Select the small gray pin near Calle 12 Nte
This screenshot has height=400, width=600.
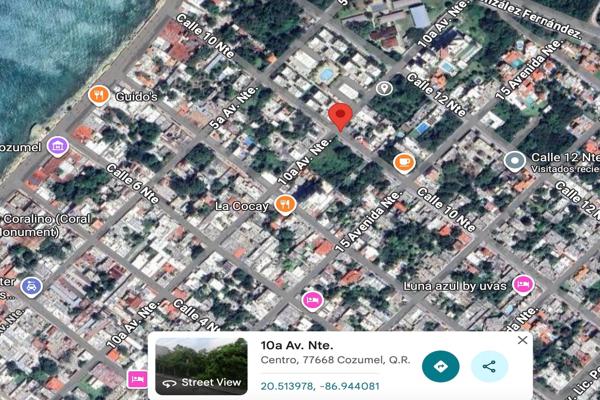pyautogui.click(x=383, y=89)
